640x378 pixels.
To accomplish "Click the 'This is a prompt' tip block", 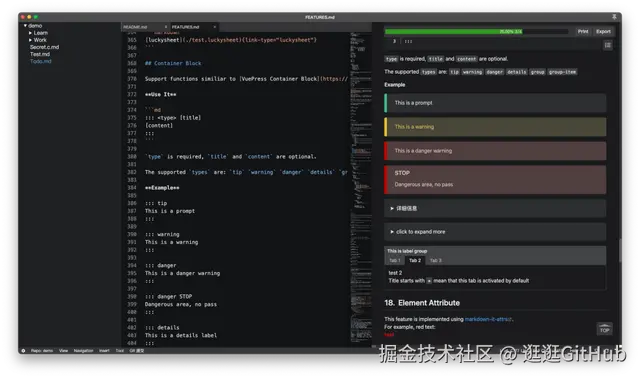I will [495, 103].
